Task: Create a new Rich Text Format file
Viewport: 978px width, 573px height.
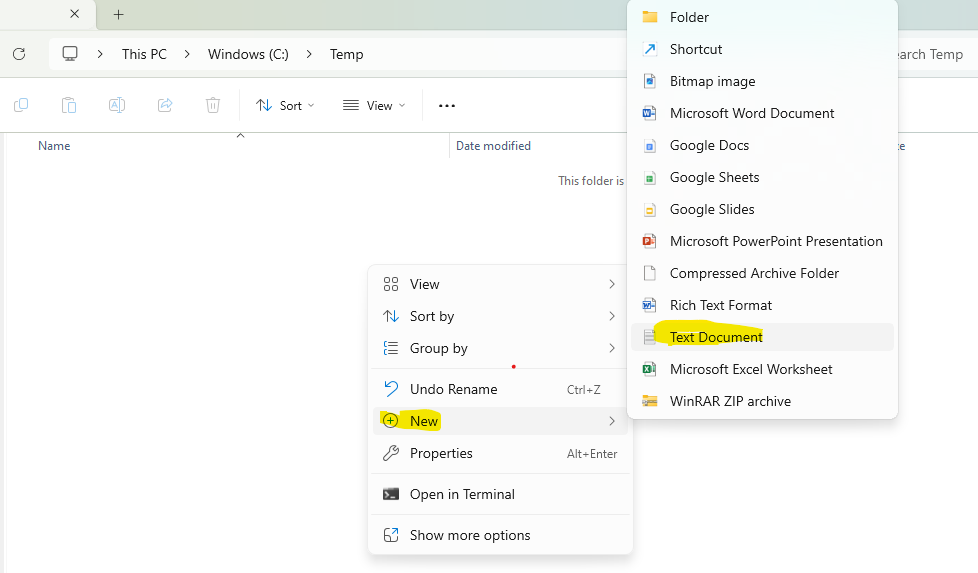Action: [762, 305]
